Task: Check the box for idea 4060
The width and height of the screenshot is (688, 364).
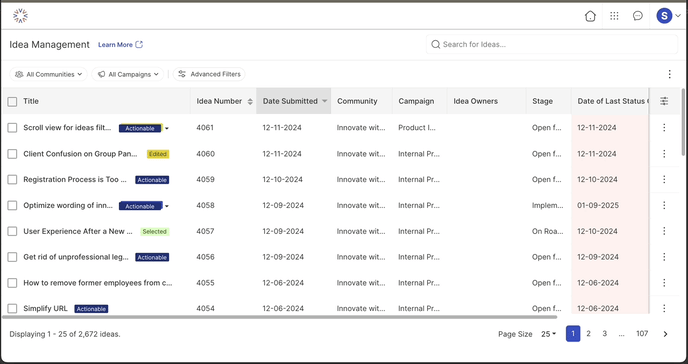Action: (x=12, y=154)
